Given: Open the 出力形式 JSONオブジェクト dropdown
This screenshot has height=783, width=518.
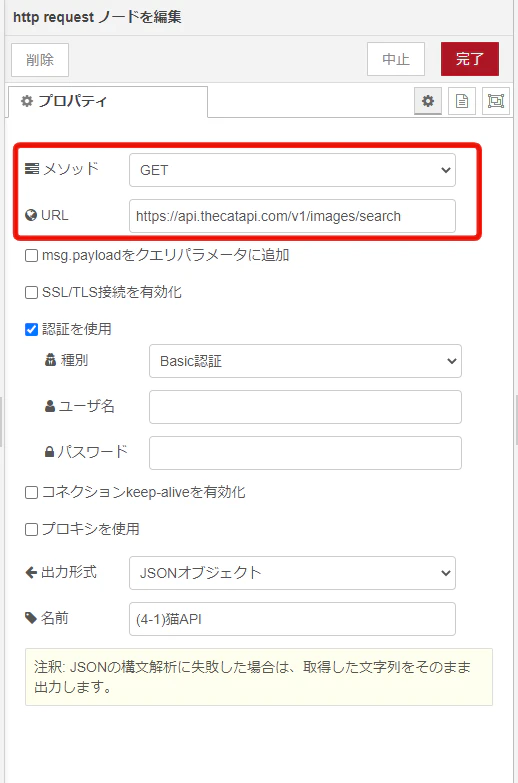Looking at the screenshot, I should tap(292, 573).
